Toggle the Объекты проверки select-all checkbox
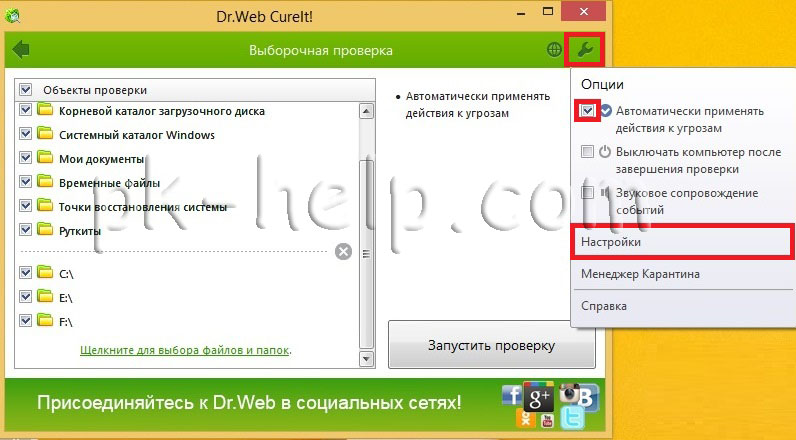This screenshot has width=796, height=440. point(26,89)
